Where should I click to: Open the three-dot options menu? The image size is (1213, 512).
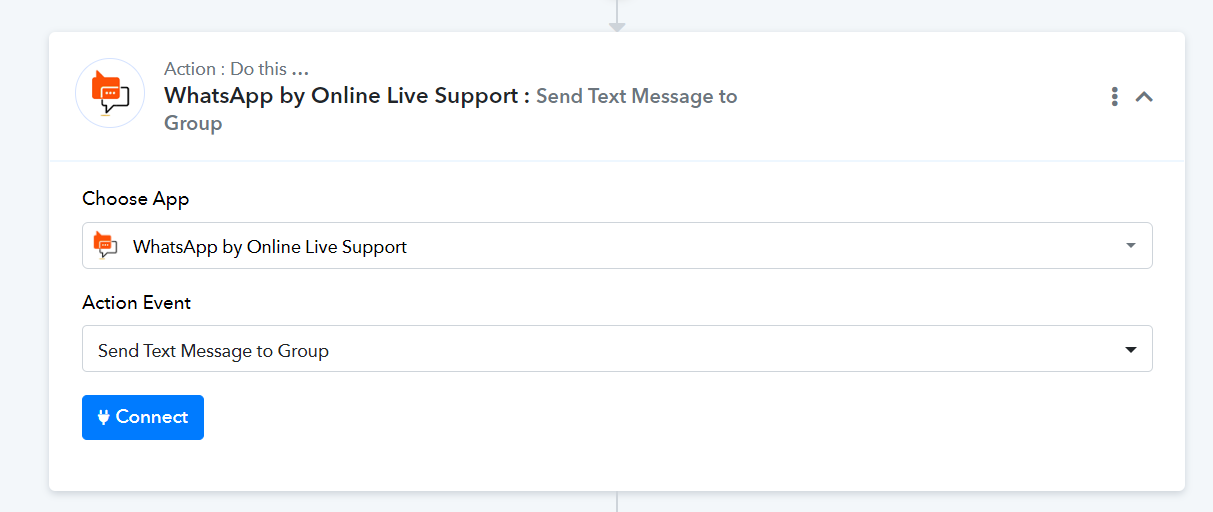[x=1114, y=97]
